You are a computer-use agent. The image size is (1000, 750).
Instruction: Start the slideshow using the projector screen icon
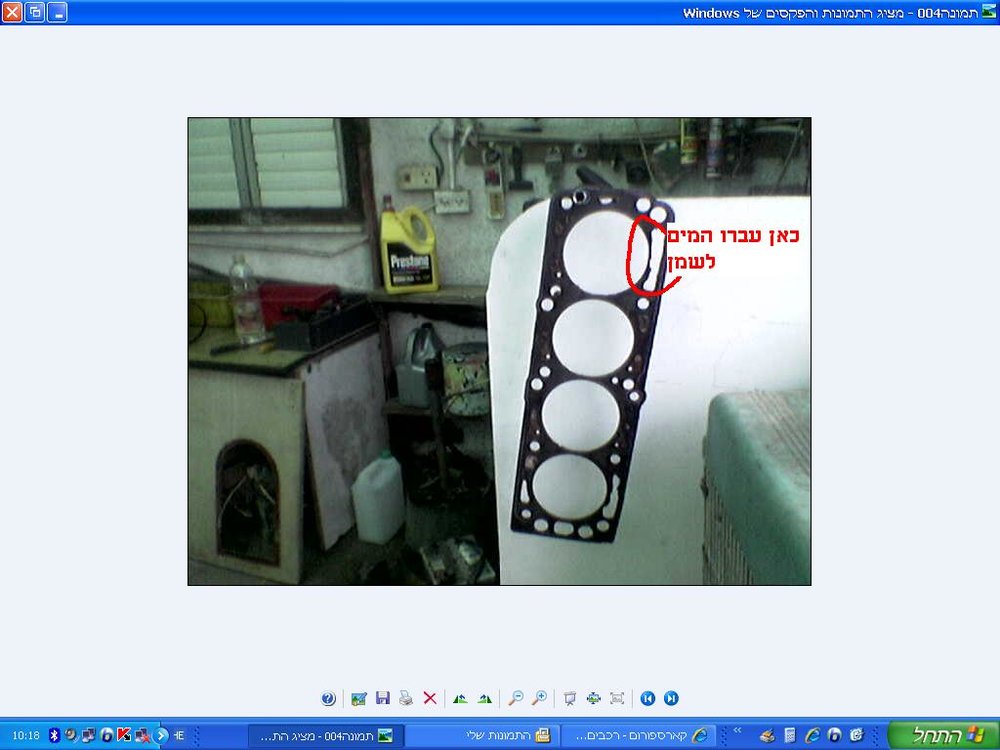570,698
